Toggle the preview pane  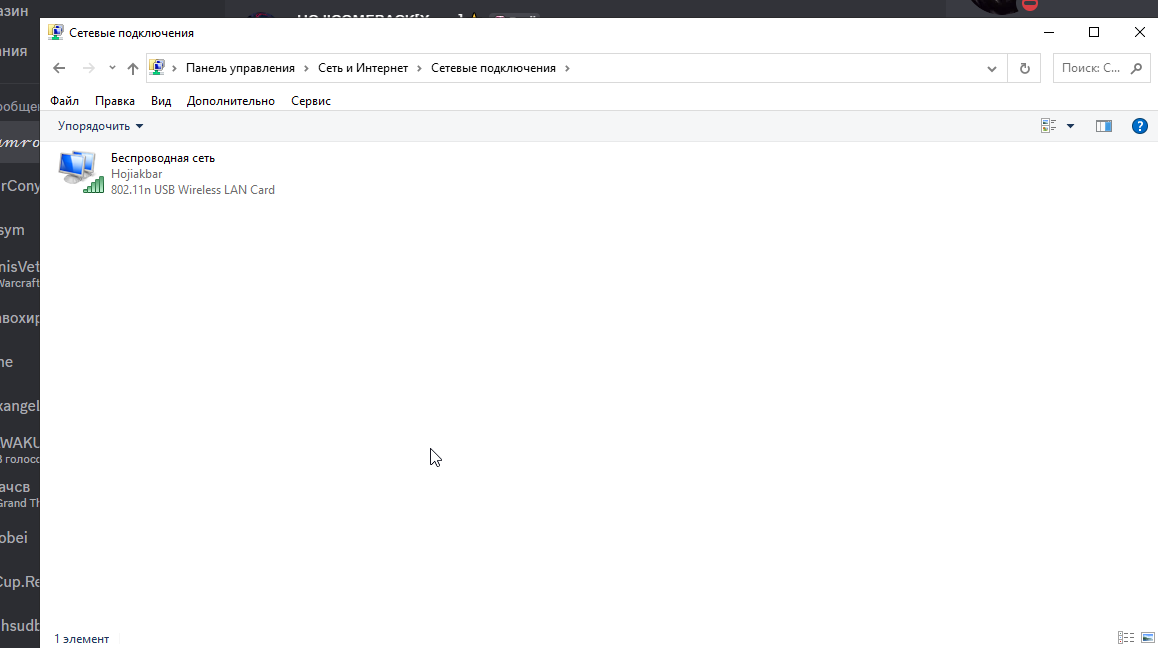point(1103,126)
